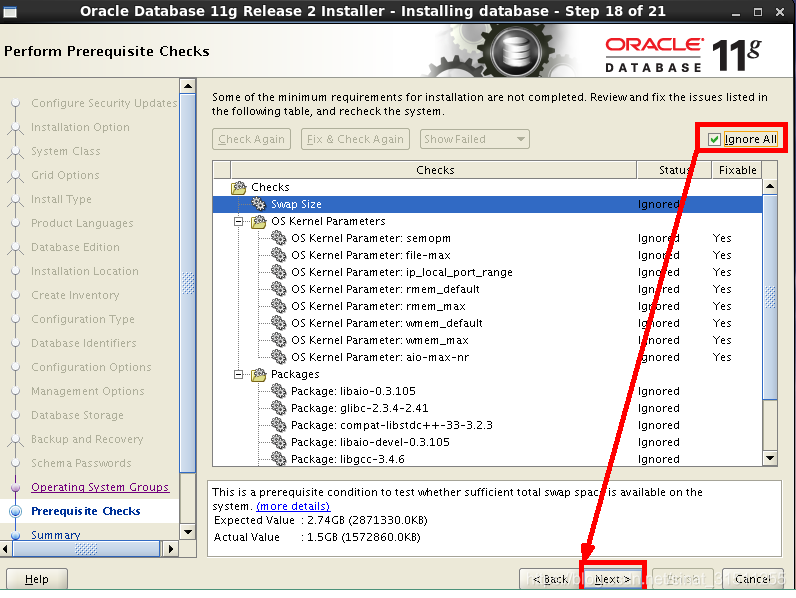
Task: Click the ip_local_port_range gear icon
Action: [279, 272]
